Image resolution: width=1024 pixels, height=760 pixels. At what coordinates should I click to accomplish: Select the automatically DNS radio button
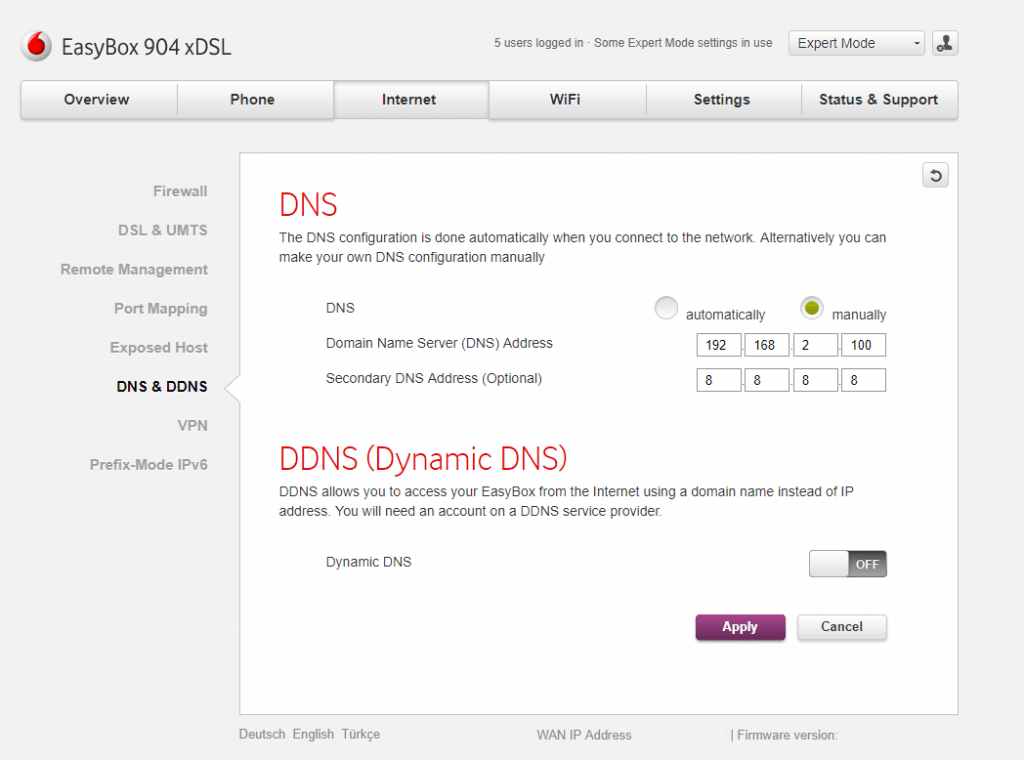(666, 309)
